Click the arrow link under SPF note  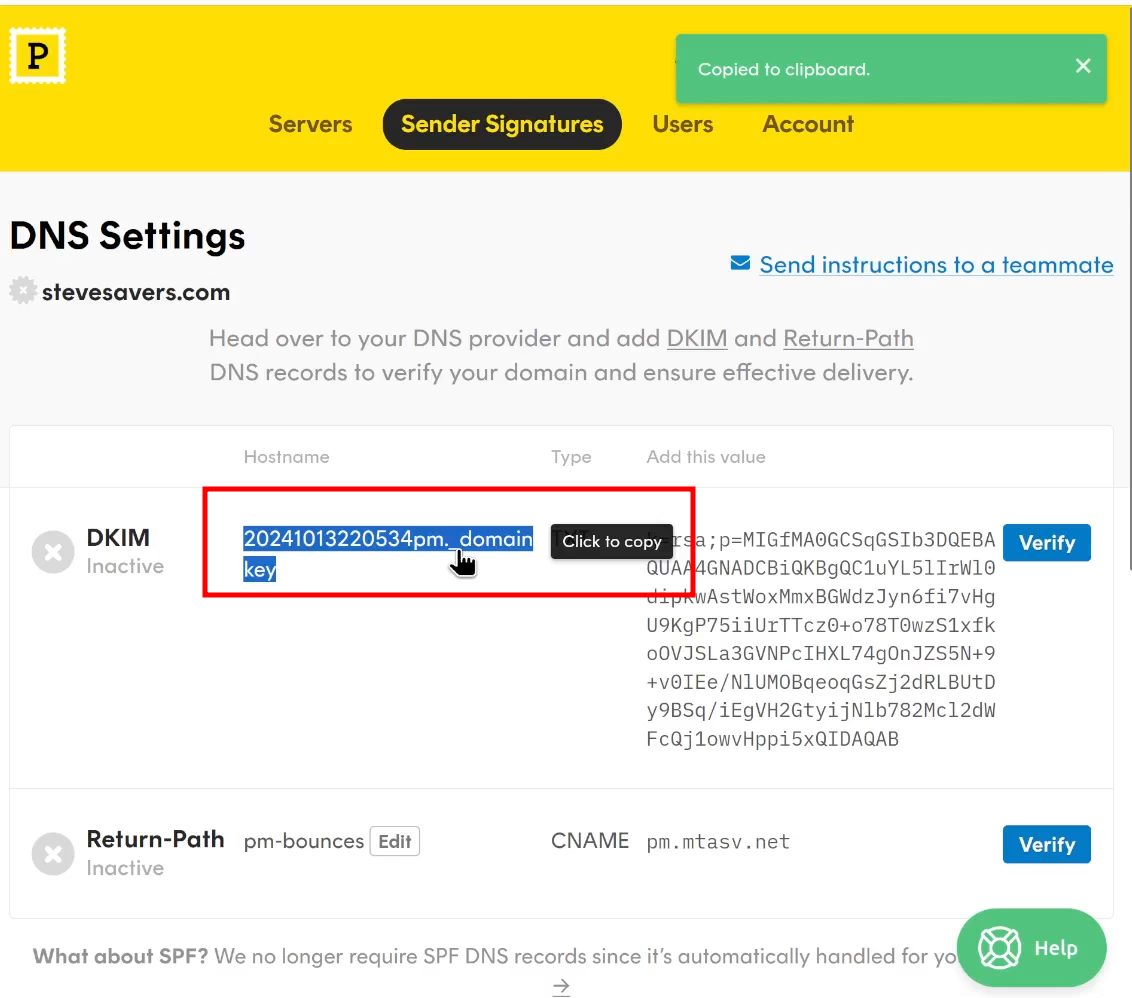[x=561, y=986]
